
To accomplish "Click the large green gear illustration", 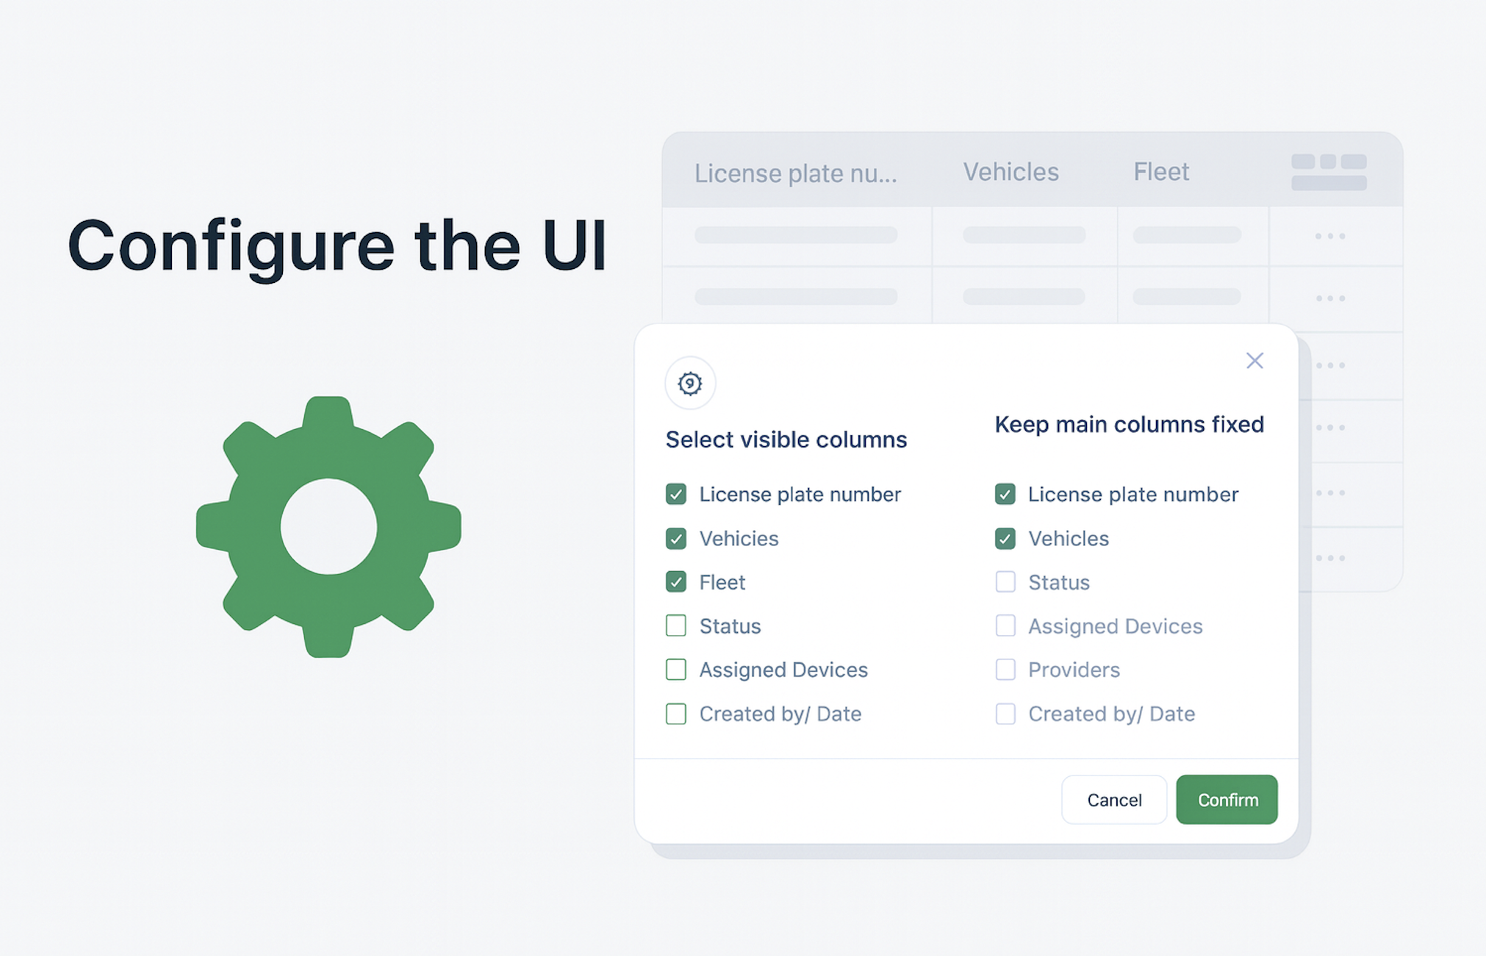I will (x=329, y=527).
